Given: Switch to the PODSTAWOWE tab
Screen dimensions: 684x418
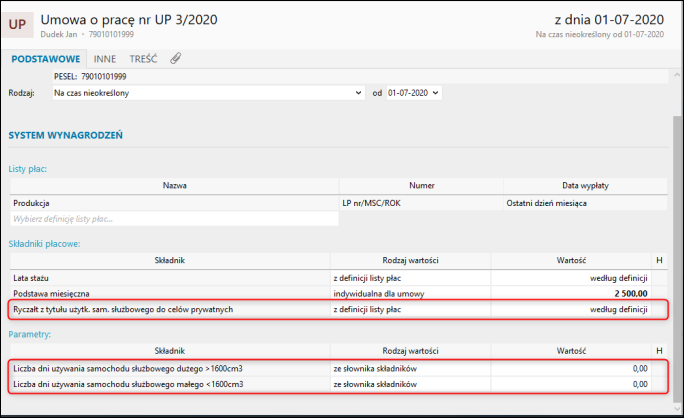Looking at the screenshot, I should click(46, 59).
